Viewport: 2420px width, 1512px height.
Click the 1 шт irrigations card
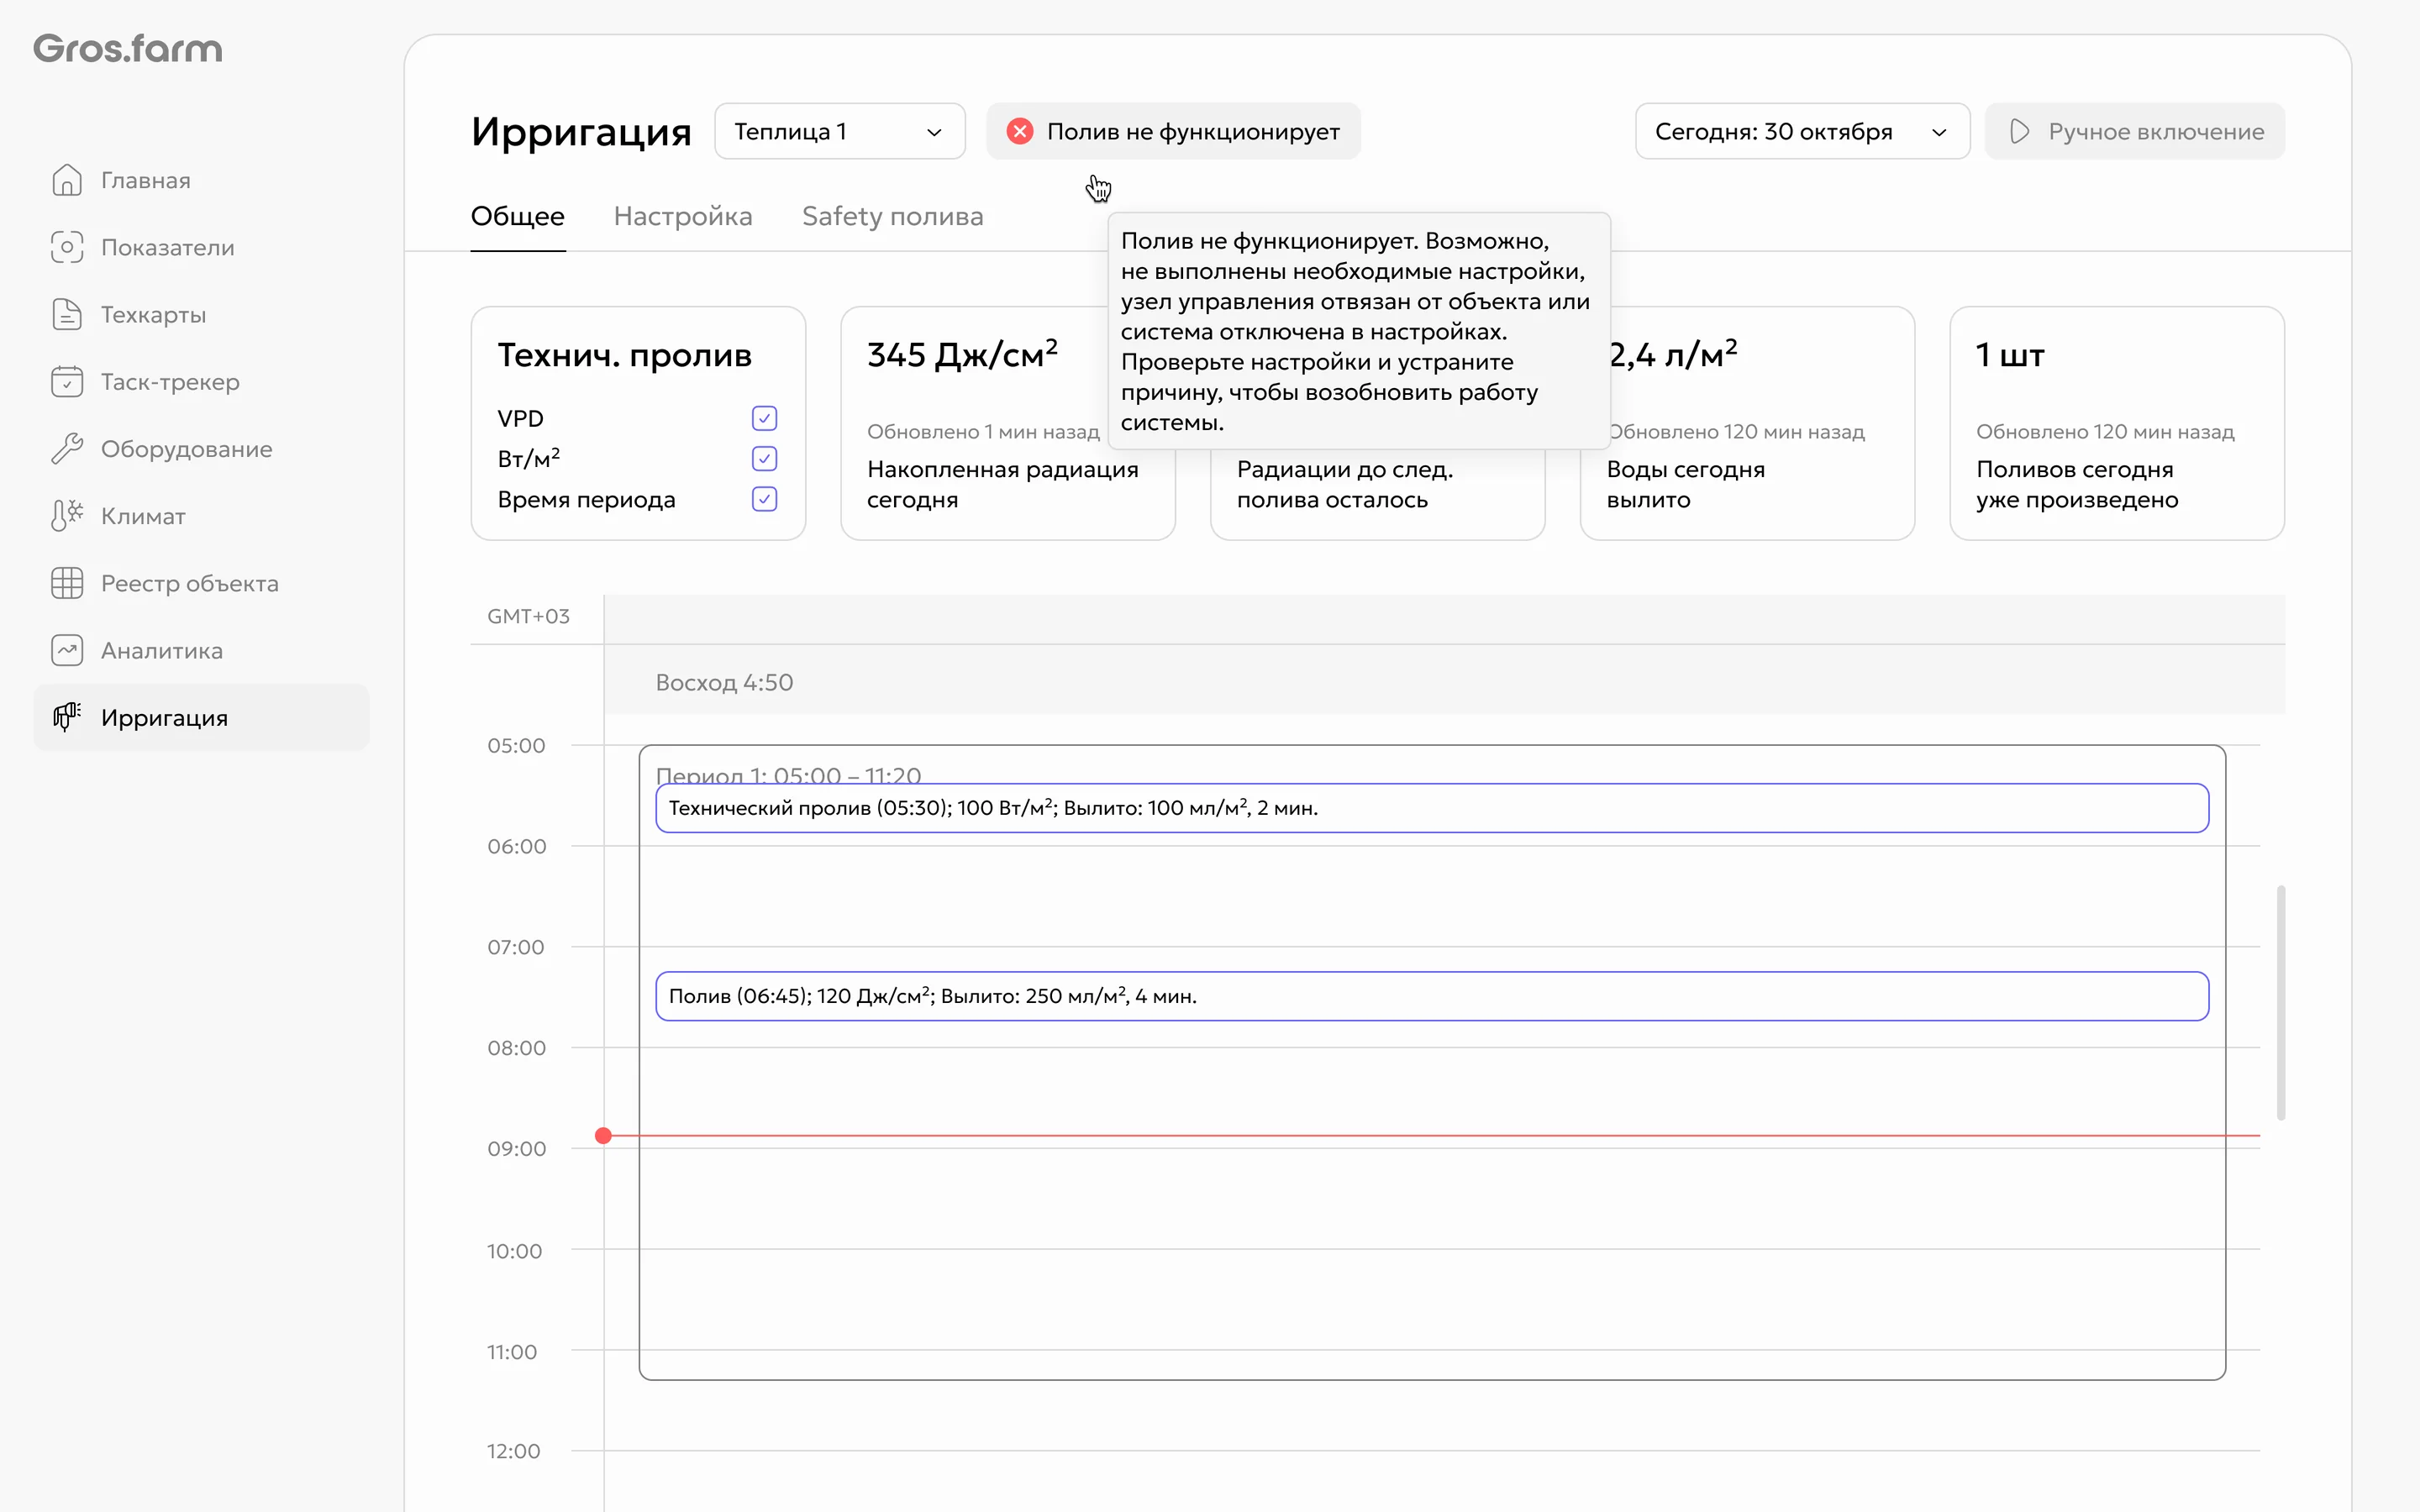2117,423
